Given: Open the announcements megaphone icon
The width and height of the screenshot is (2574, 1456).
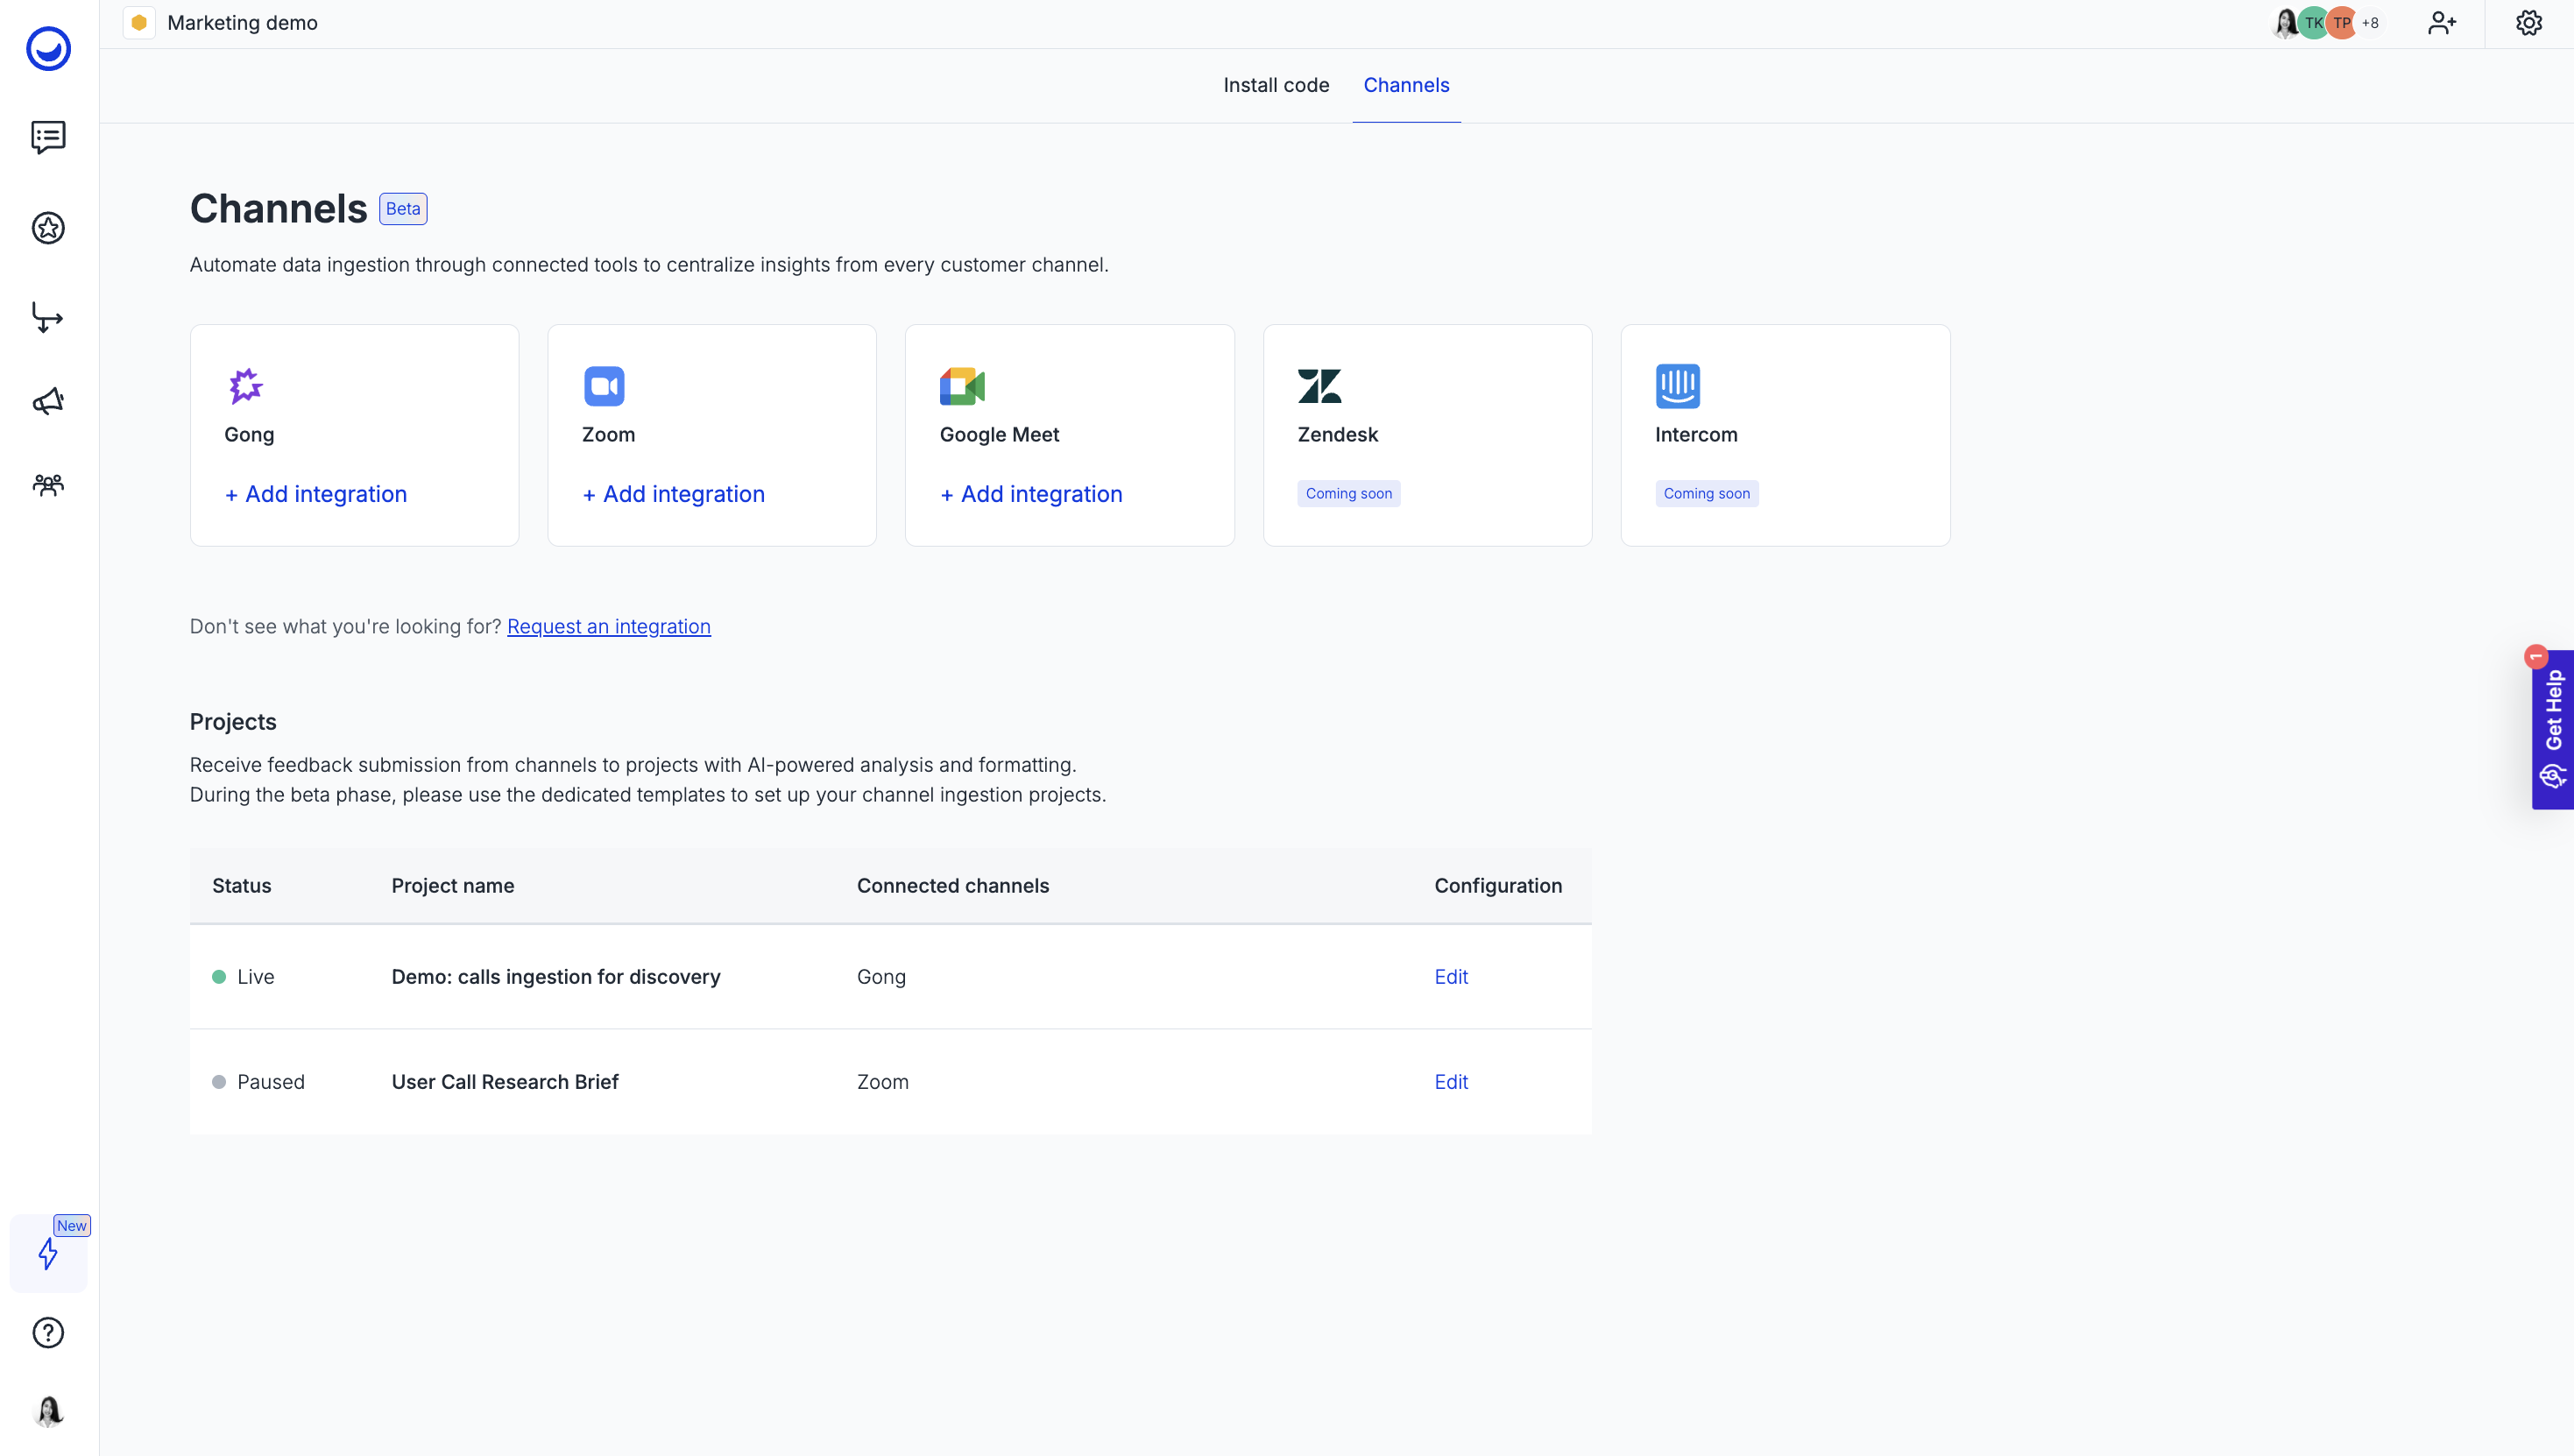Looking at the screenshot, I should (x=48, y=402).
